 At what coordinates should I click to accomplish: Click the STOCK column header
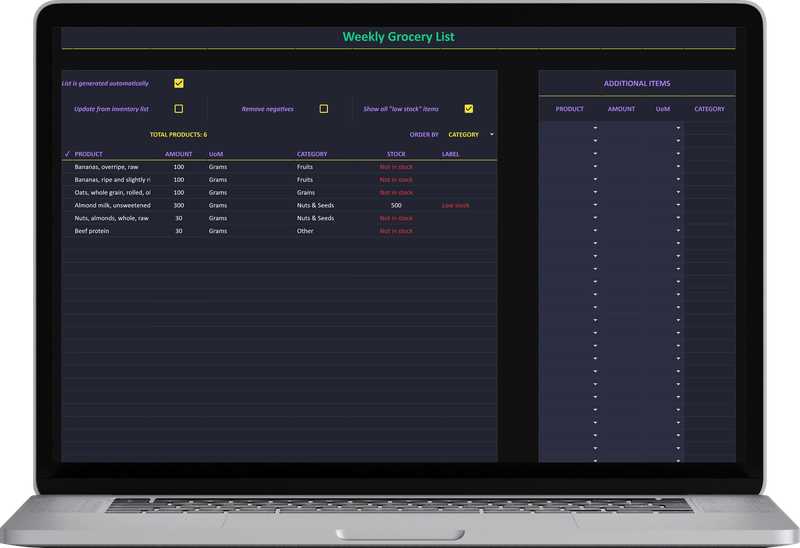point(396,154)
